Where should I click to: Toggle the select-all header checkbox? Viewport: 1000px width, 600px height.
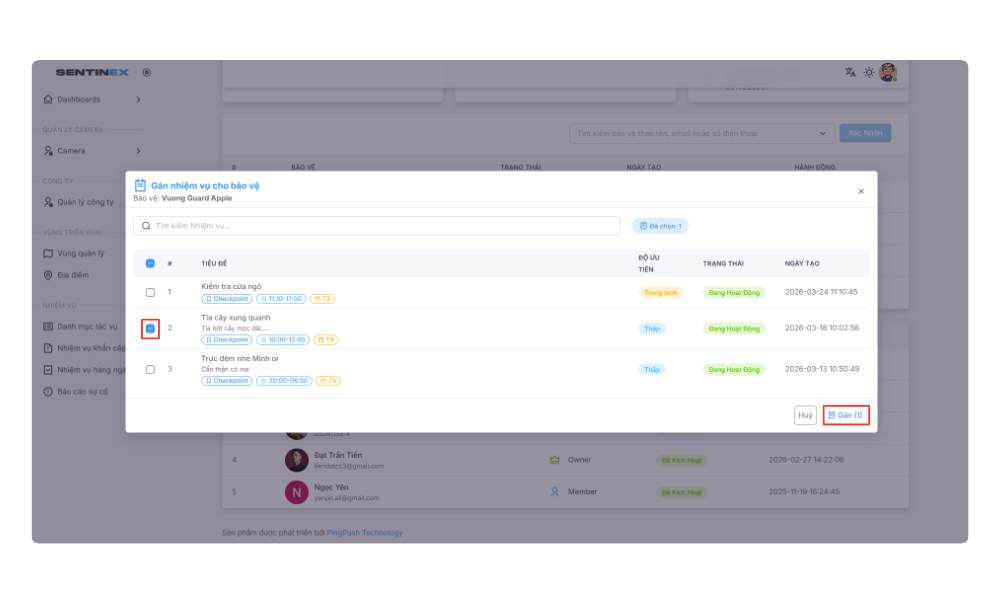coord(150,263)
